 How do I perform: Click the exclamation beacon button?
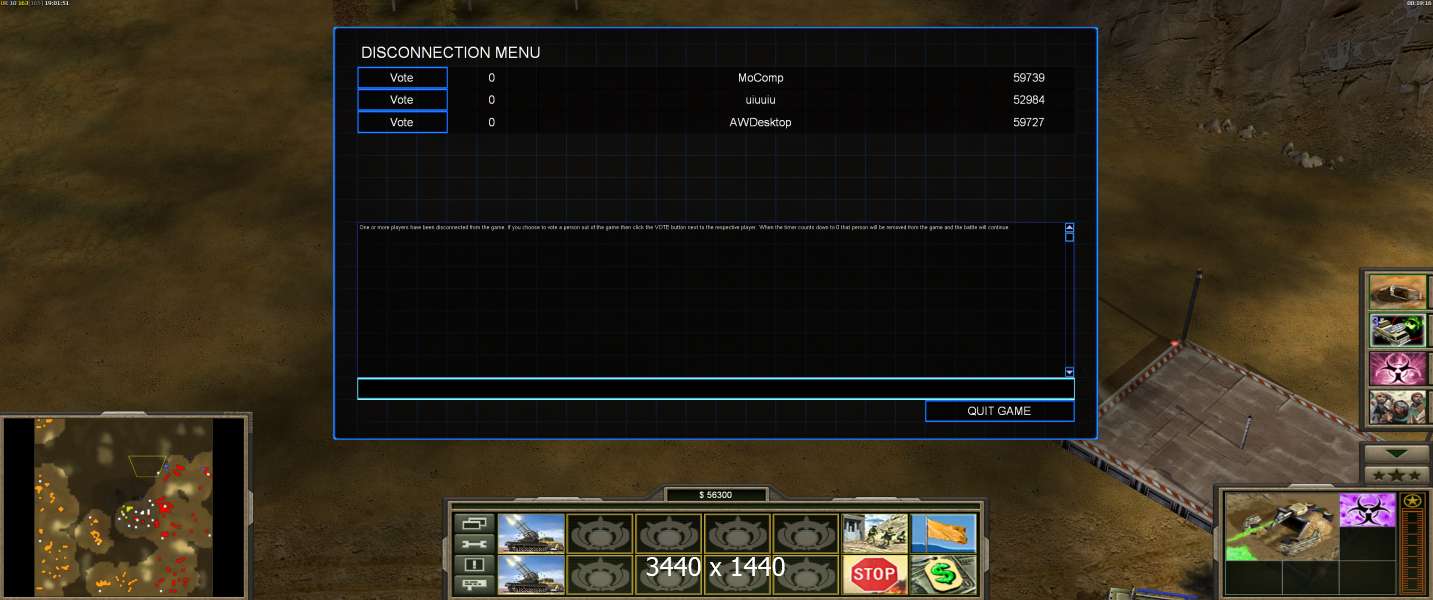point(474,563)
